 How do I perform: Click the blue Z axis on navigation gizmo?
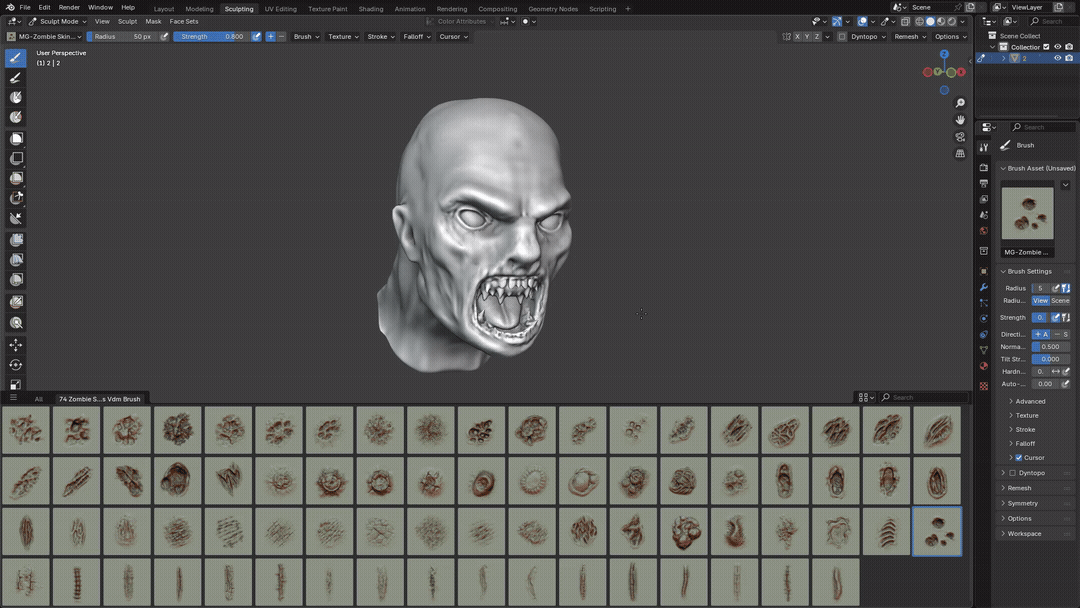(944, 54)
